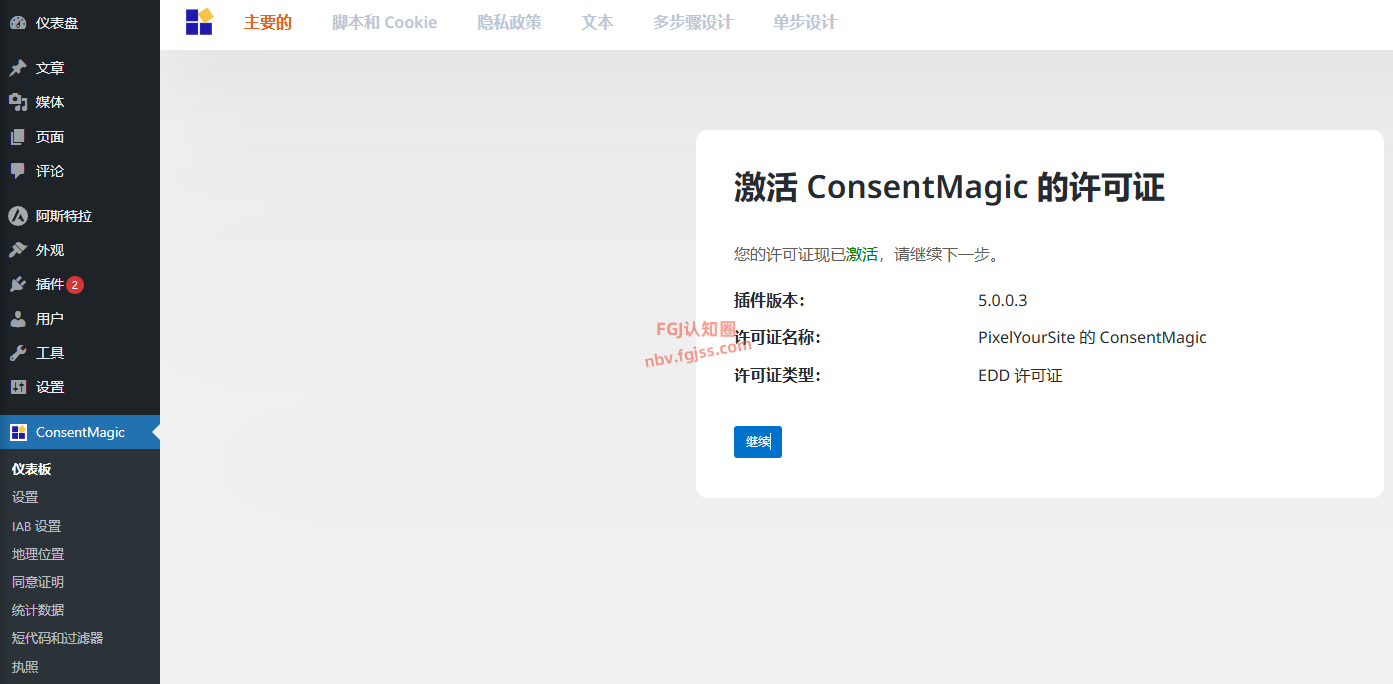Select ConsentMagic in the sidebar menu
Image resolution: width=1393 pixels, height=684 pixels.
click(80, 432)
